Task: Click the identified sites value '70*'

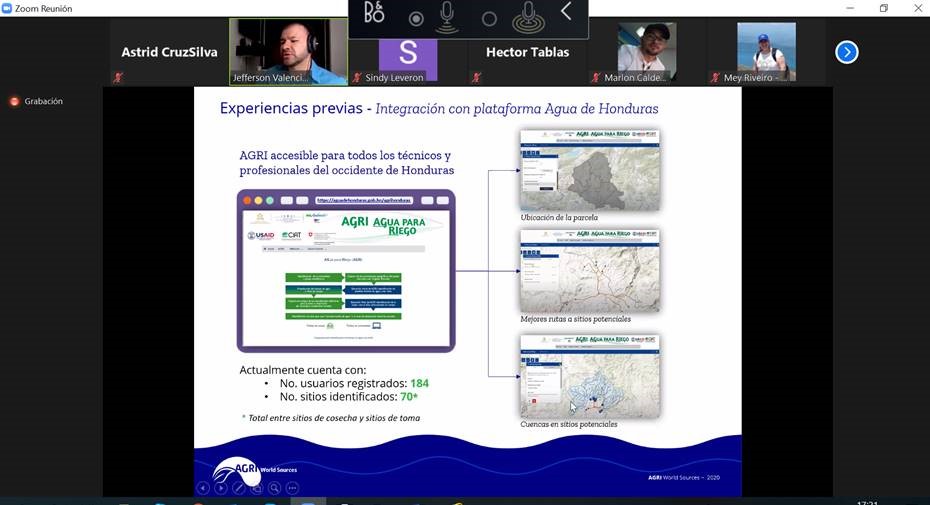Action: click(x=409, y=396)
